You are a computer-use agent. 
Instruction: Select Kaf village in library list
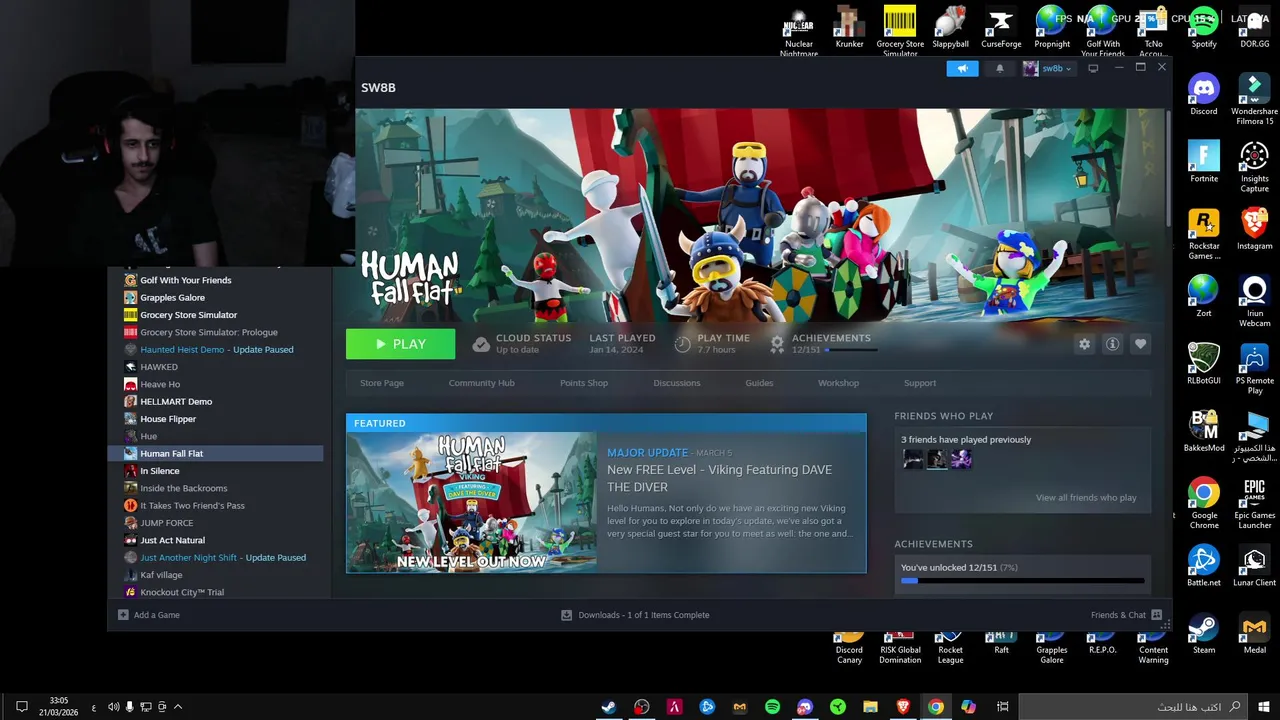tap(153, 575)
